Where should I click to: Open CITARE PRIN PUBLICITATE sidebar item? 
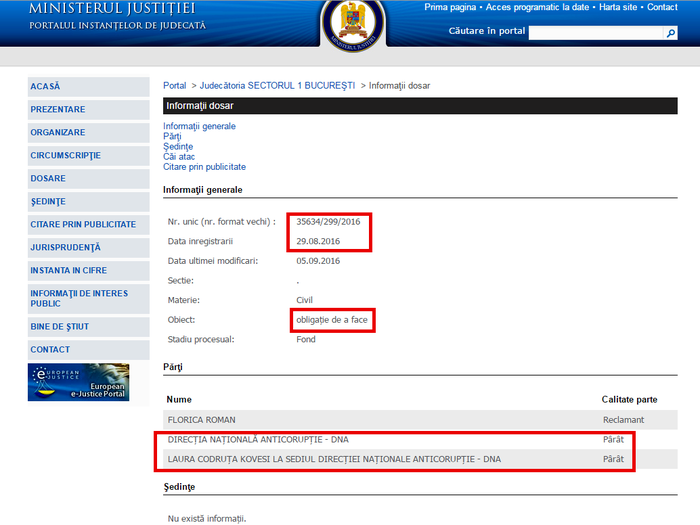point(88,225)
